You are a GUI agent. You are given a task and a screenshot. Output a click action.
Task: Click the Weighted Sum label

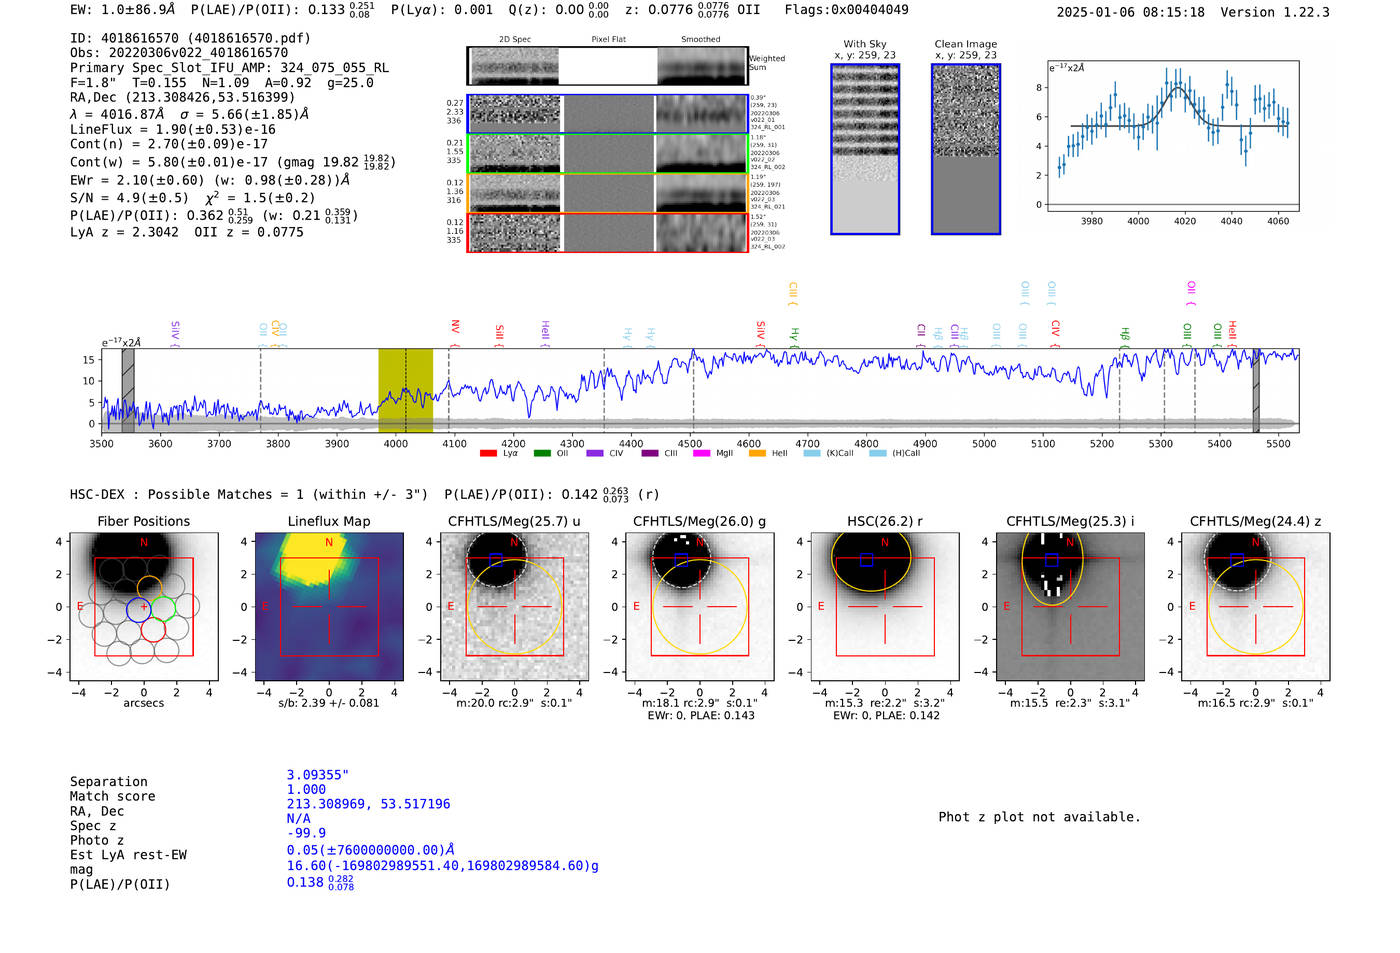(x=767, y=63)
